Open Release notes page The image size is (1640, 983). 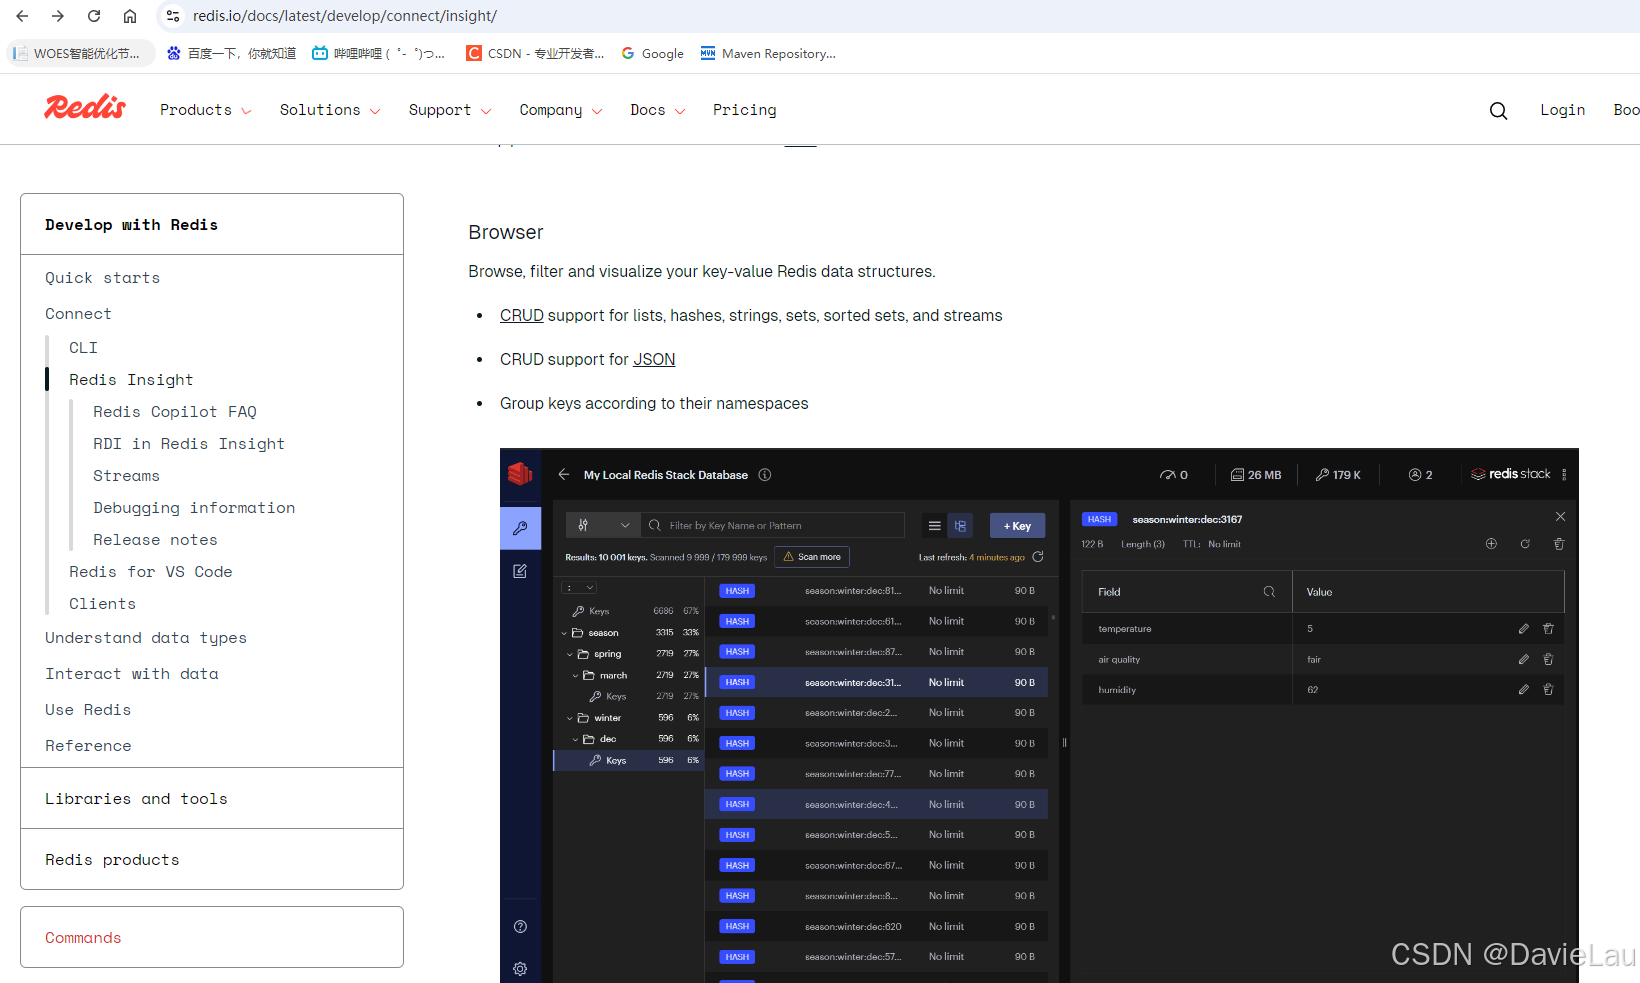pyautogui.click(x=155, y=540)
